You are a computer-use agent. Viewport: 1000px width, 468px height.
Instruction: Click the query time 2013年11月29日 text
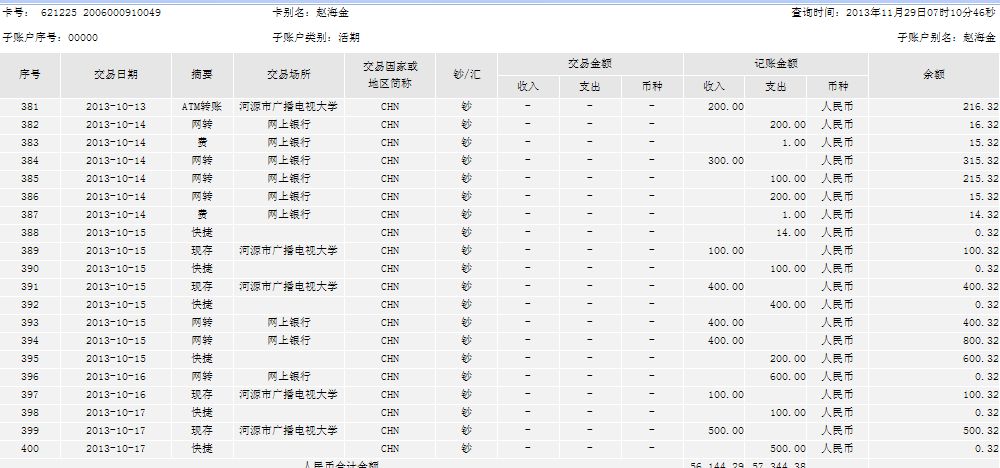(x=888, y=13)
